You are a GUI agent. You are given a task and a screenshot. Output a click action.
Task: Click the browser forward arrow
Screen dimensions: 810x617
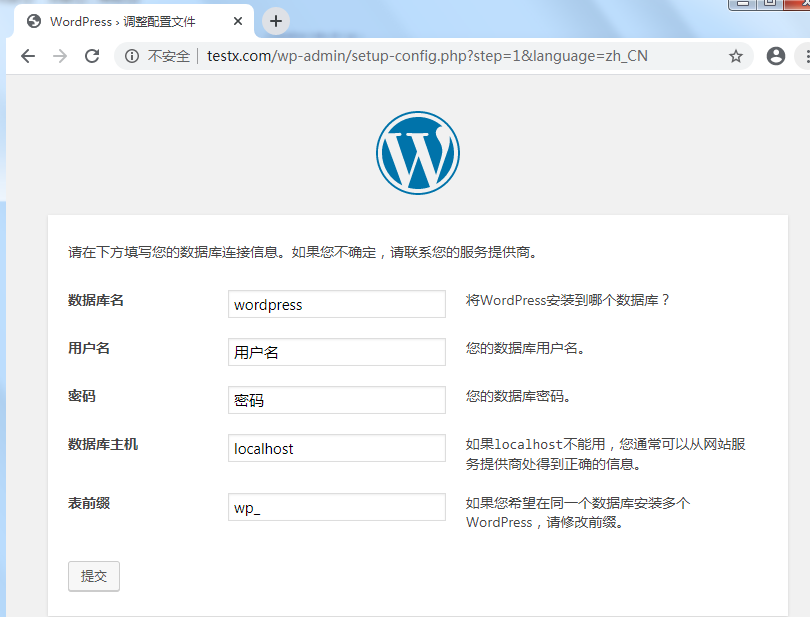coord(60,56)
